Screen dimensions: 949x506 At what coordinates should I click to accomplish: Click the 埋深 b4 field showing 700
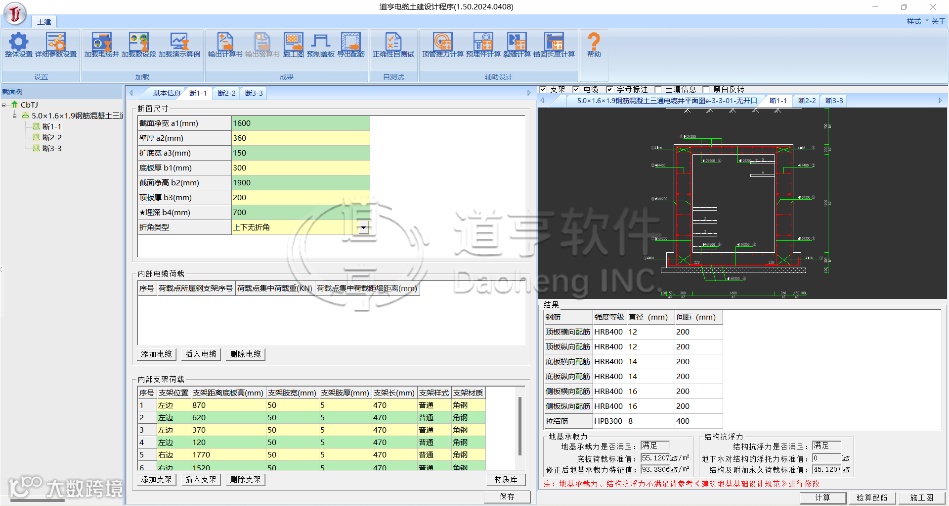coord(300,212)
